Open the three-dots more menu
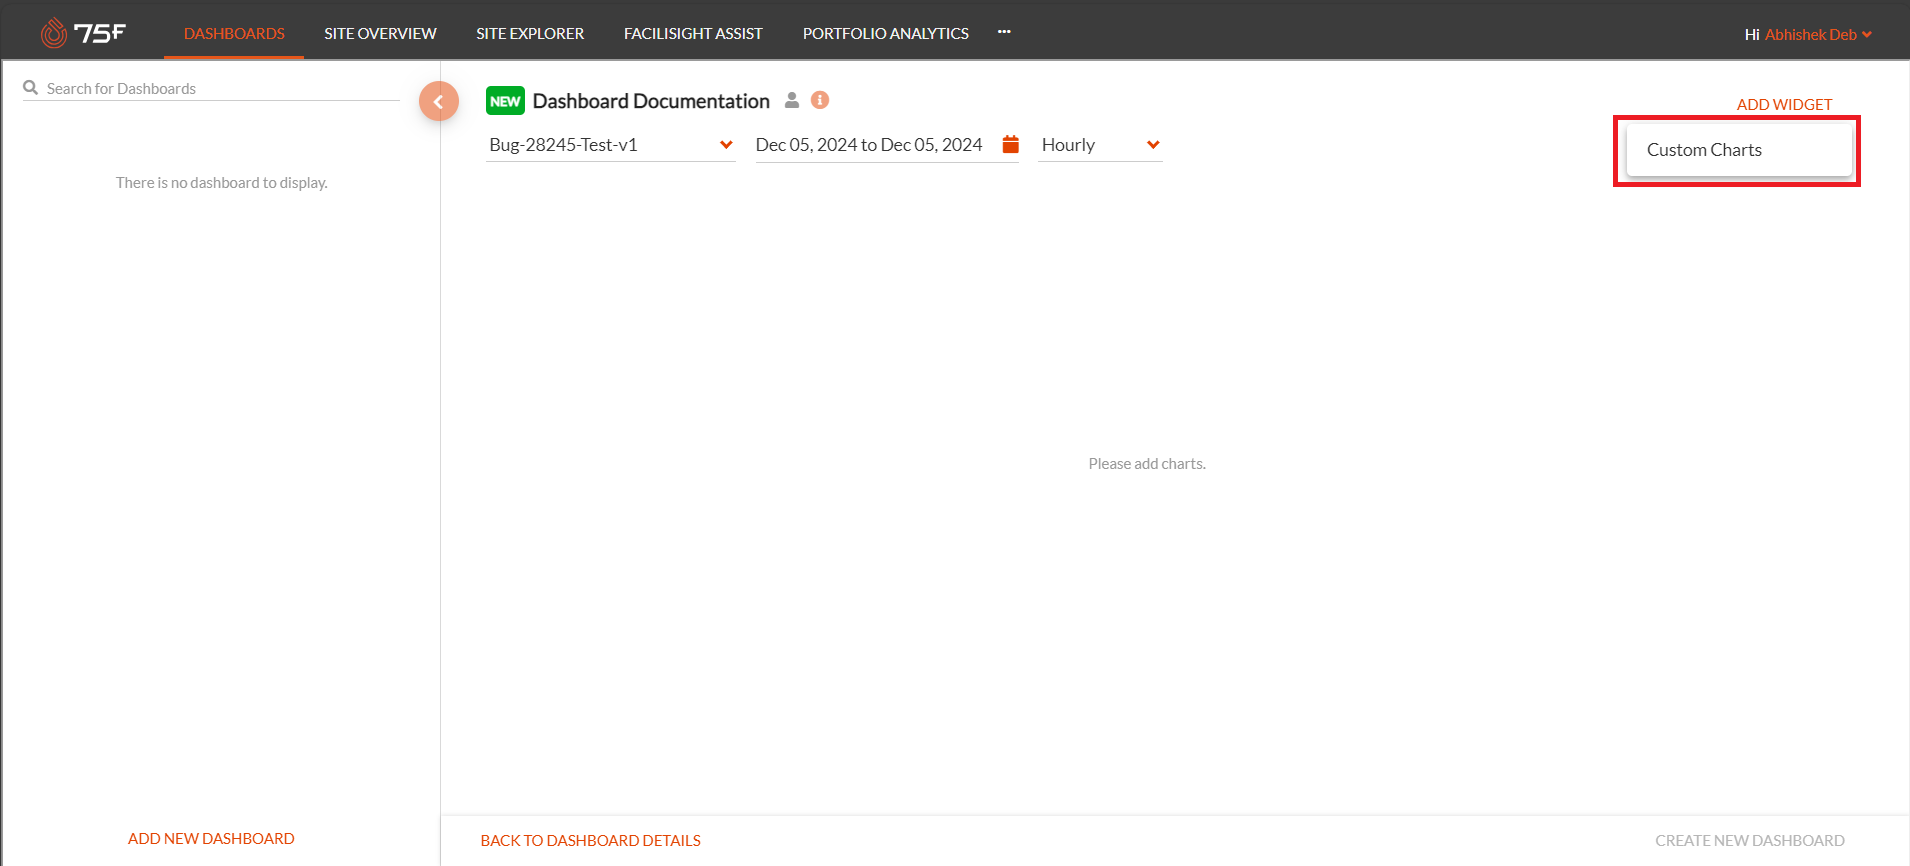 (x=1004, y=32)
